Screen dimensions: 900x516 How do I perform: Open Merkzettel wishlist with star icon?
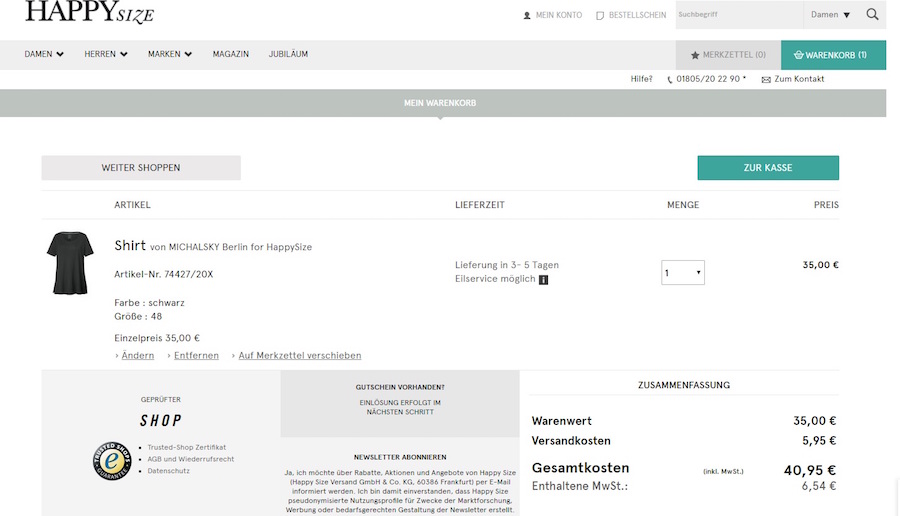[728, 55]
